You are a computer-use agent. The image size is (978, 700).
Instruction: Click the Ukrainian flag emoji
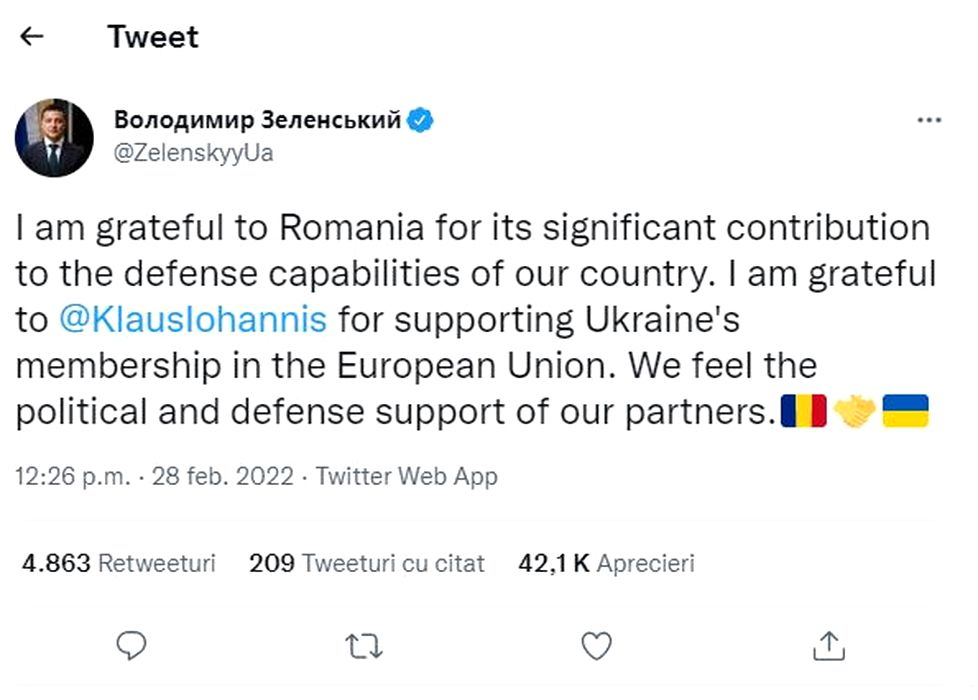(x=905, y=410)
